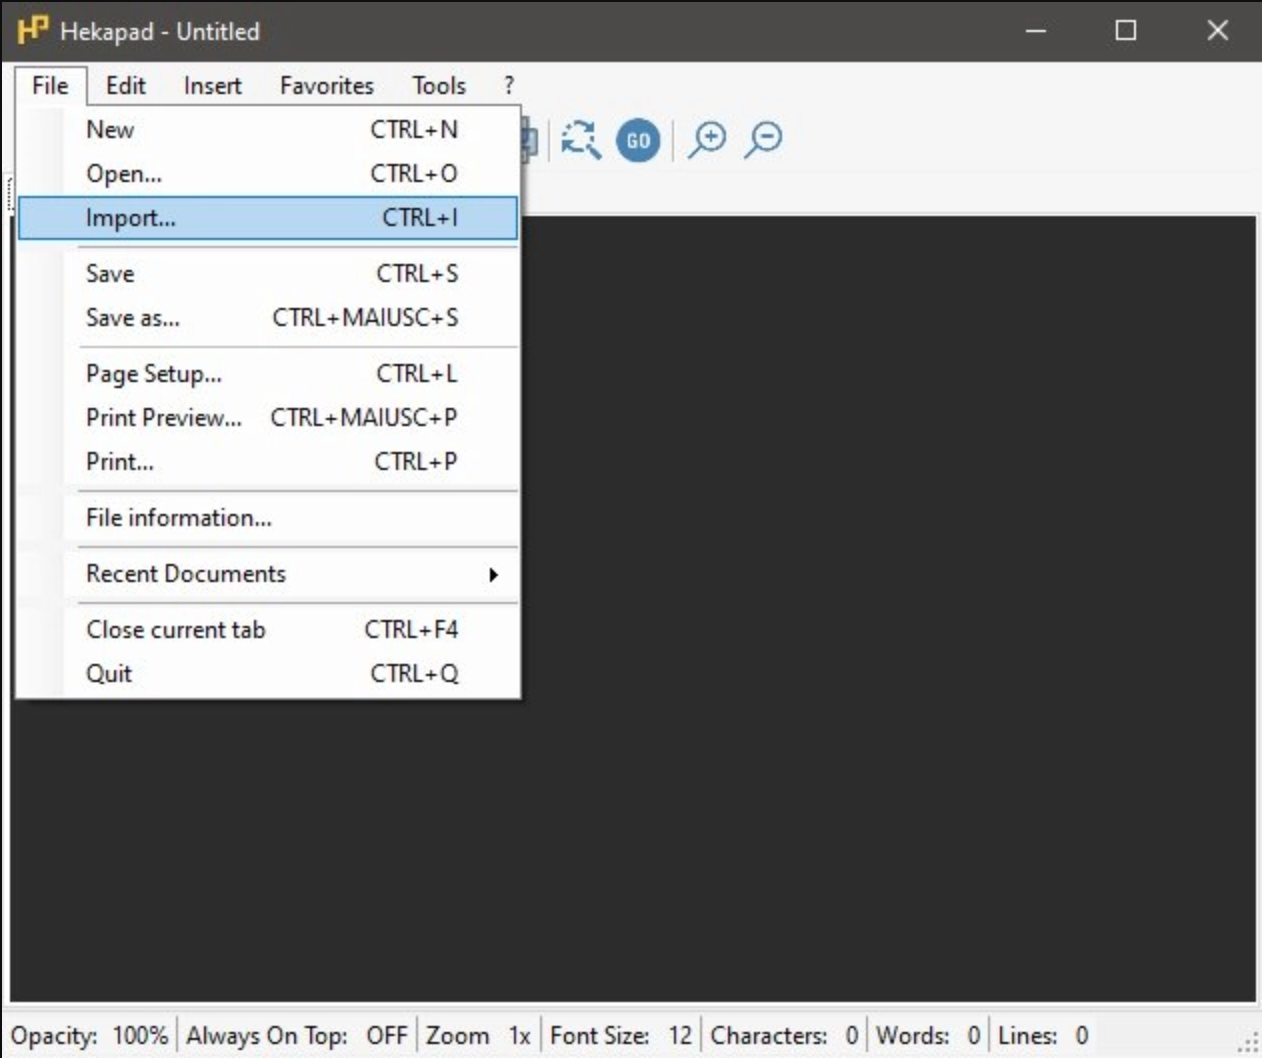1262x1058 pixels.
Task: Choose Quit from the File menu
Action: pyautogui.click(x=268, y=673)
